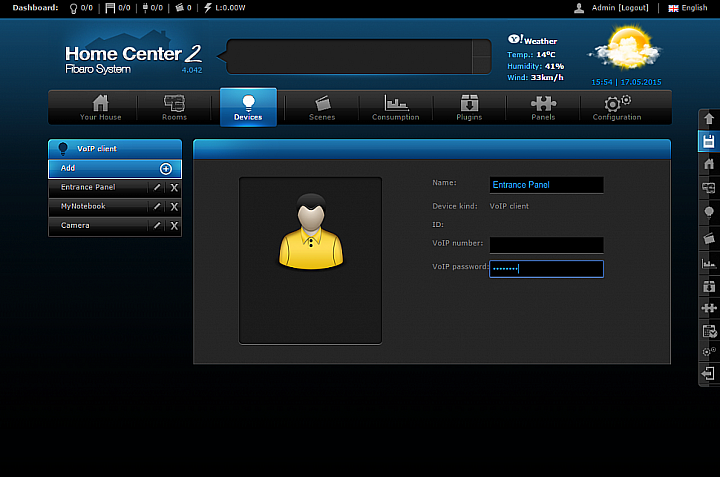This screenshot has width=720, height=477.
Task: Click the scroll-to-top arrow in right sidebar
Action: point(708,118)
